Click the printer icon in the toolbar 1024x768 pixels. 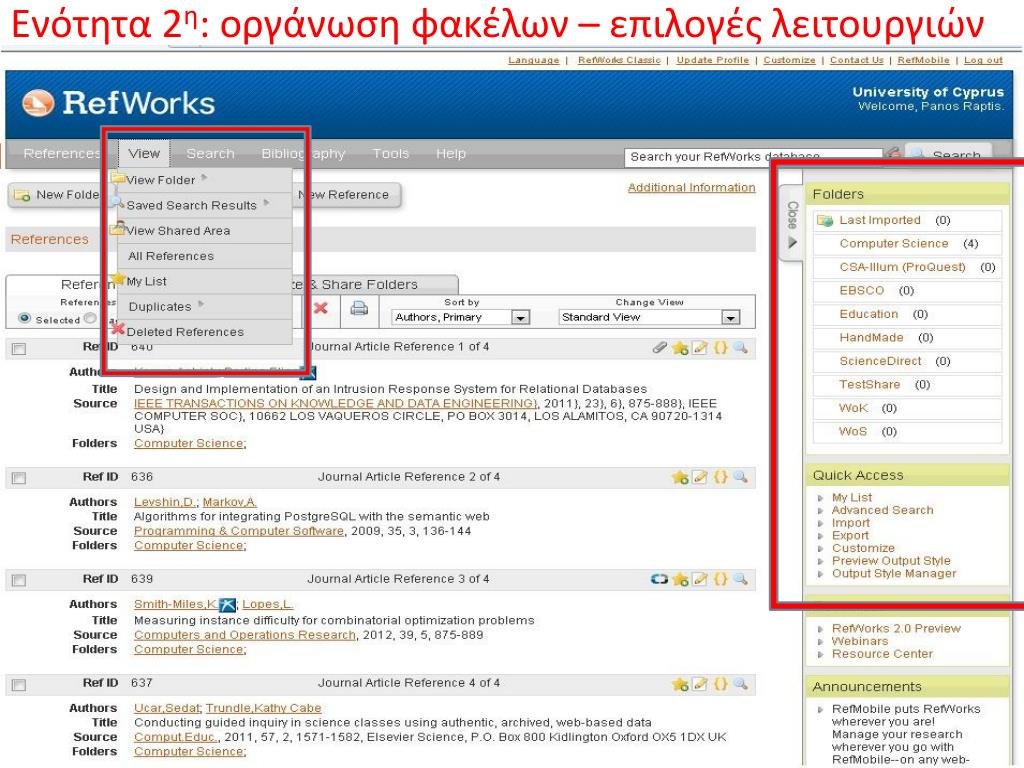(x=359, y=309)
